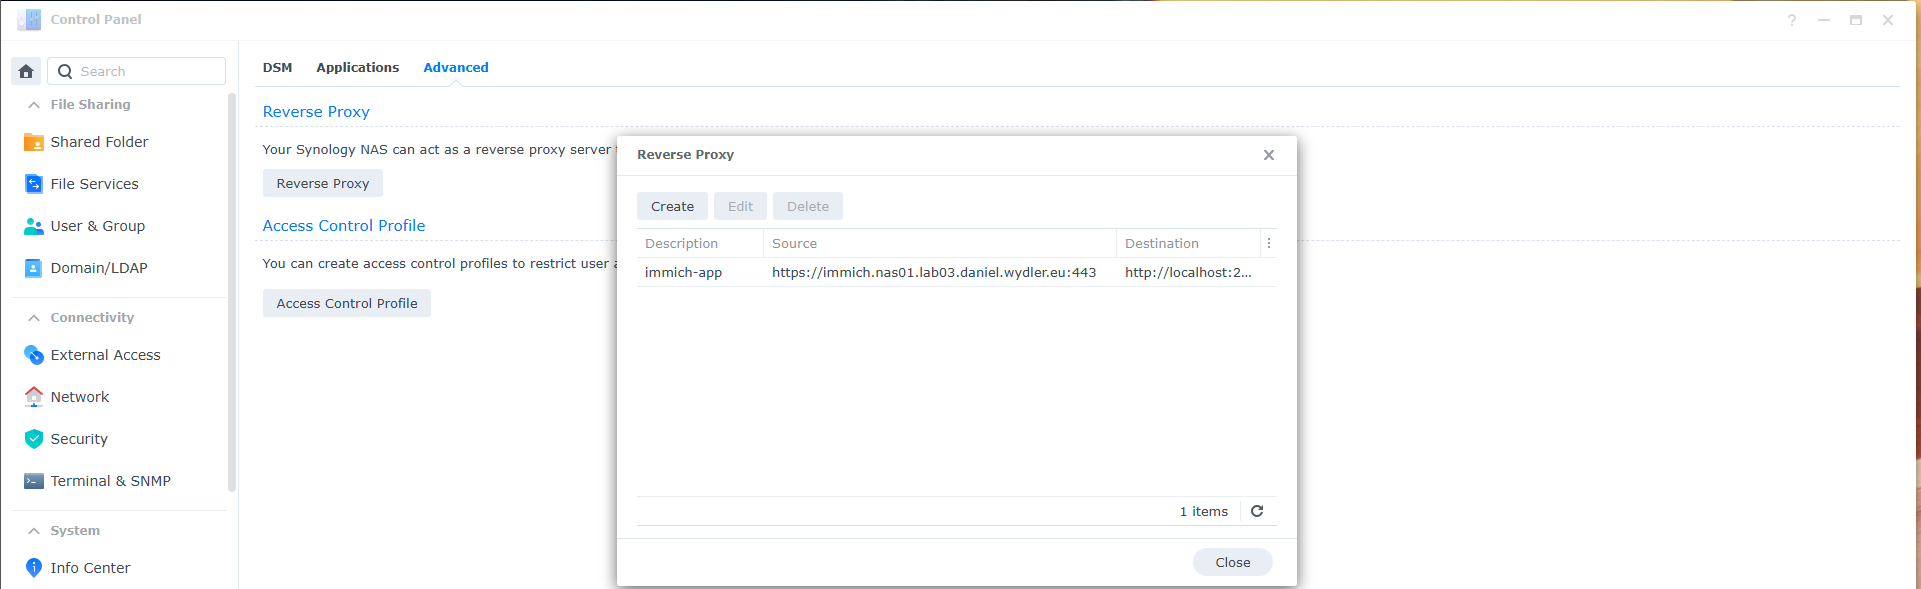Click the Home icon in sidebar
The height and width of the screenshot is (589, 1921).
click(x=26, y=71)
